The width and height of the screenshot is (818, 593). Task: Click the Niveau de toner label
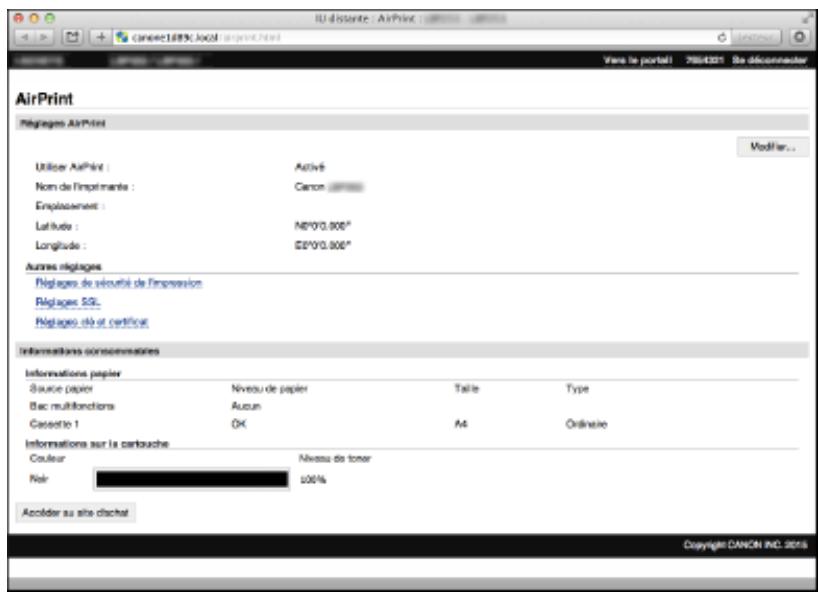click(334, 458)
